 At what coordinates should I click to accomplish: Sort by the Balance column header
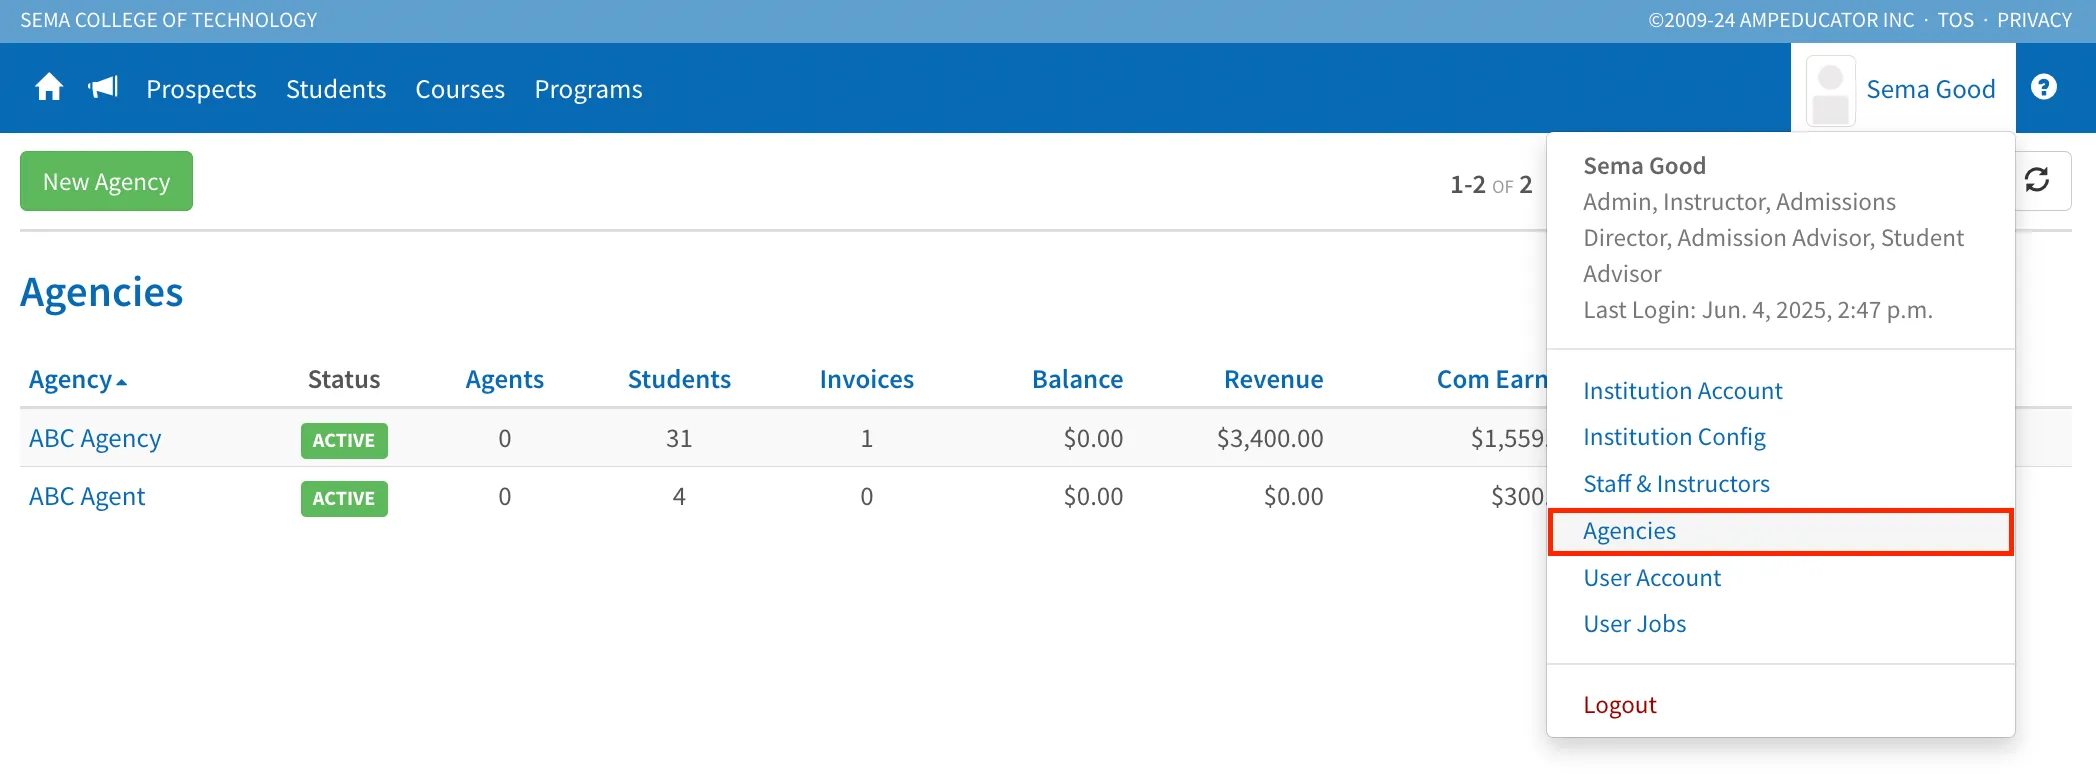coord(1077,379)
